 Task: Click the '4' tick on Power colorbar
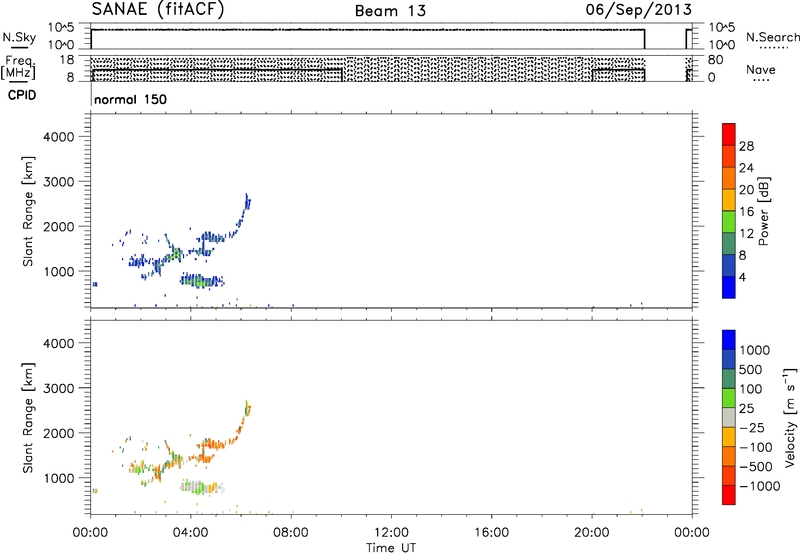click(742, 278)
